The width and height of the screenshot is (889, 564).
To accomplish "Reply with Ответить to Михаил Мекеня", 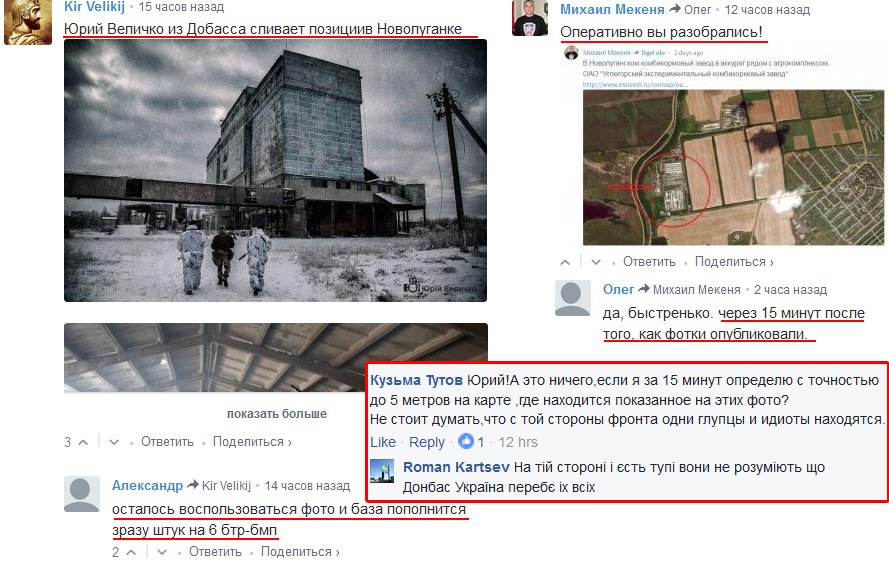I will click(x=649, y=262).
